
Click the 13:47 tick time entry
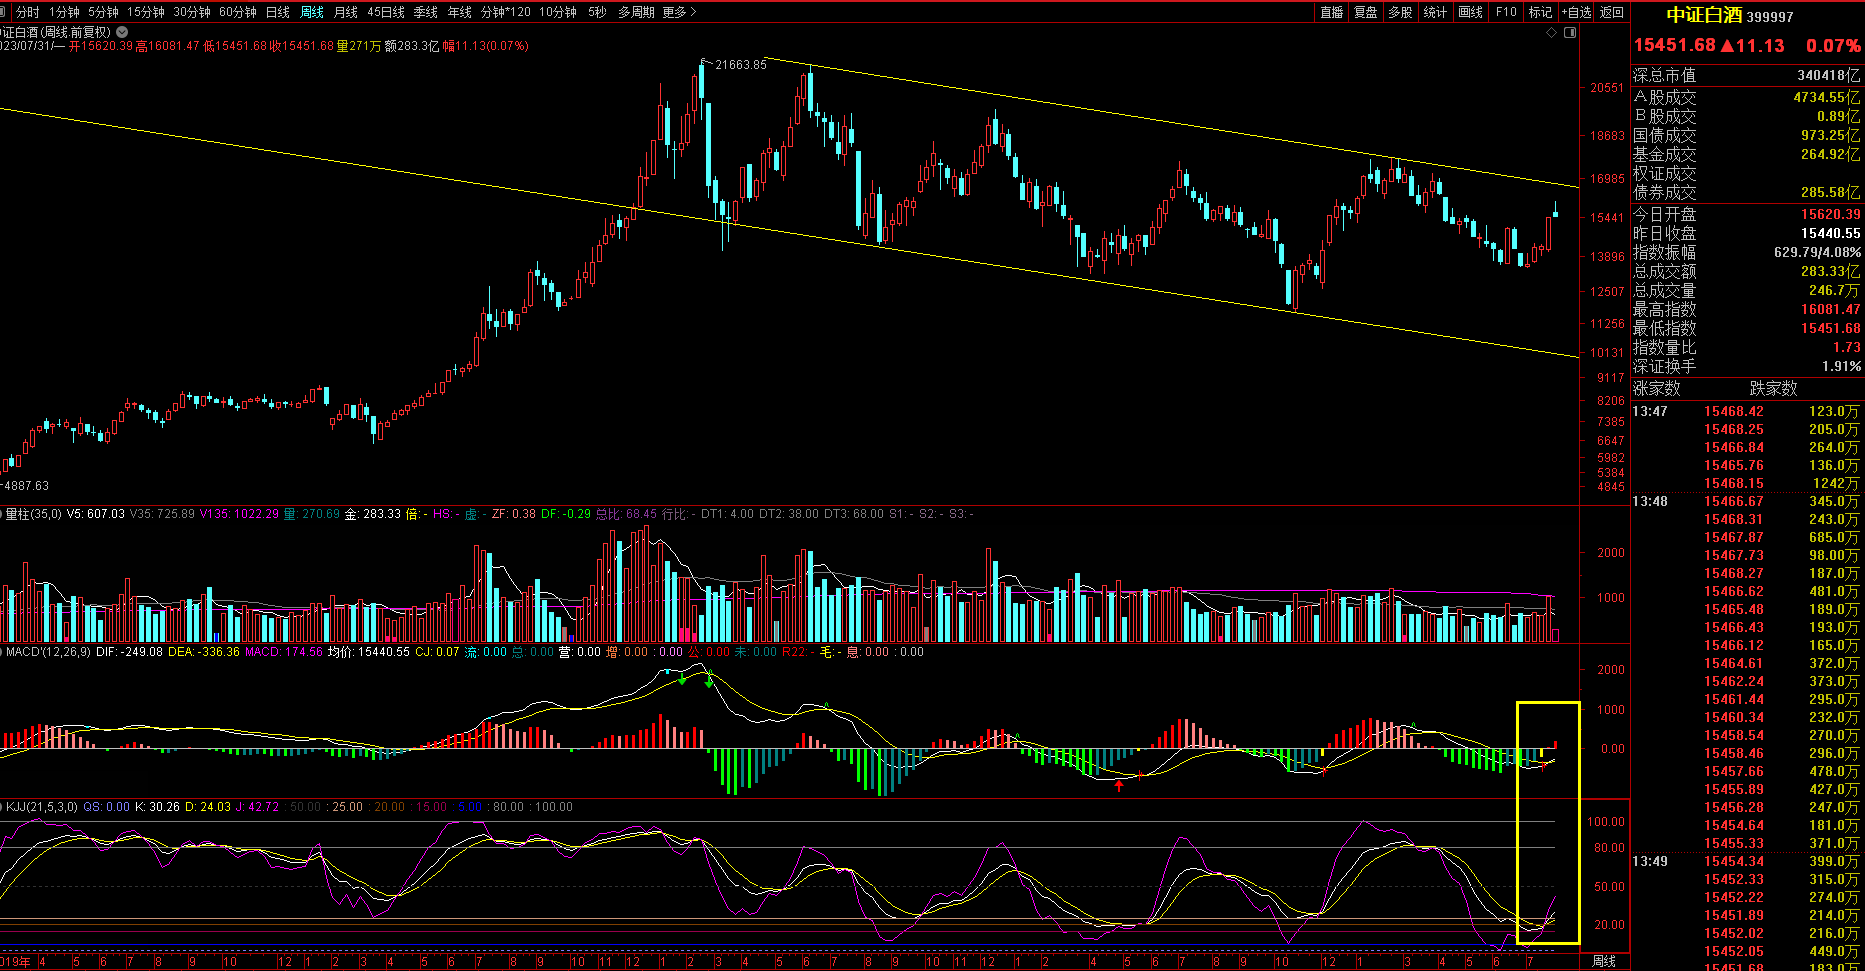pyautogui.click(x=1650, y=411)
